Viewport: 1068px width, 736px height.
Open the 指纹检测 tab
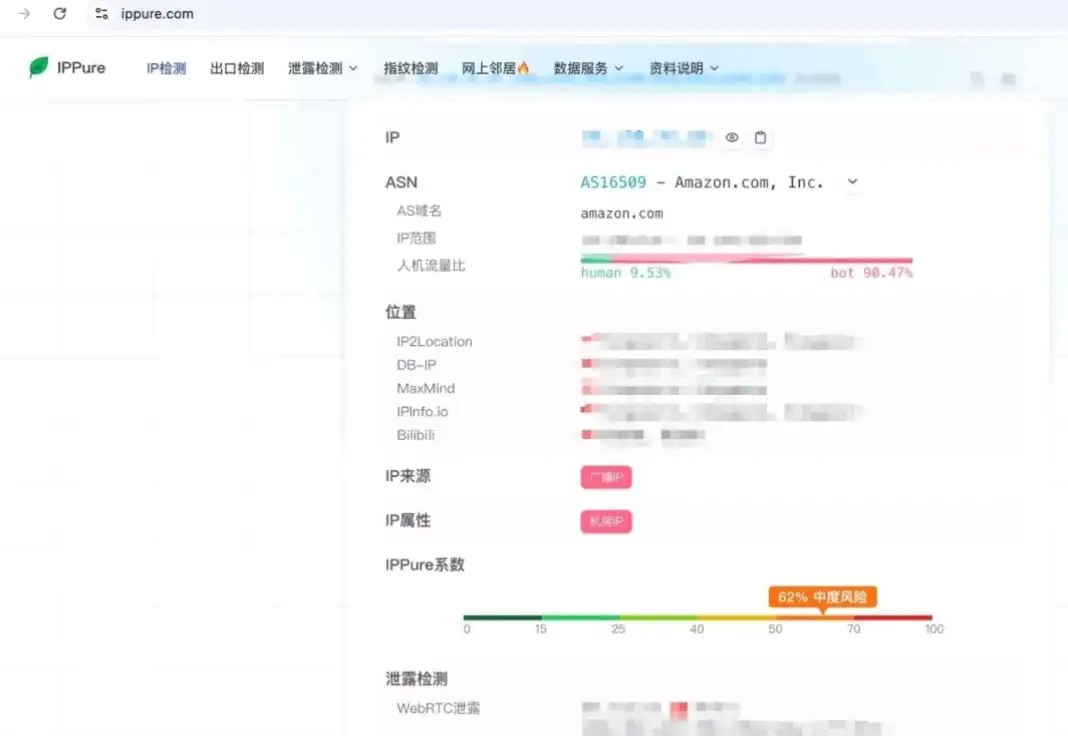coord(411,68)
